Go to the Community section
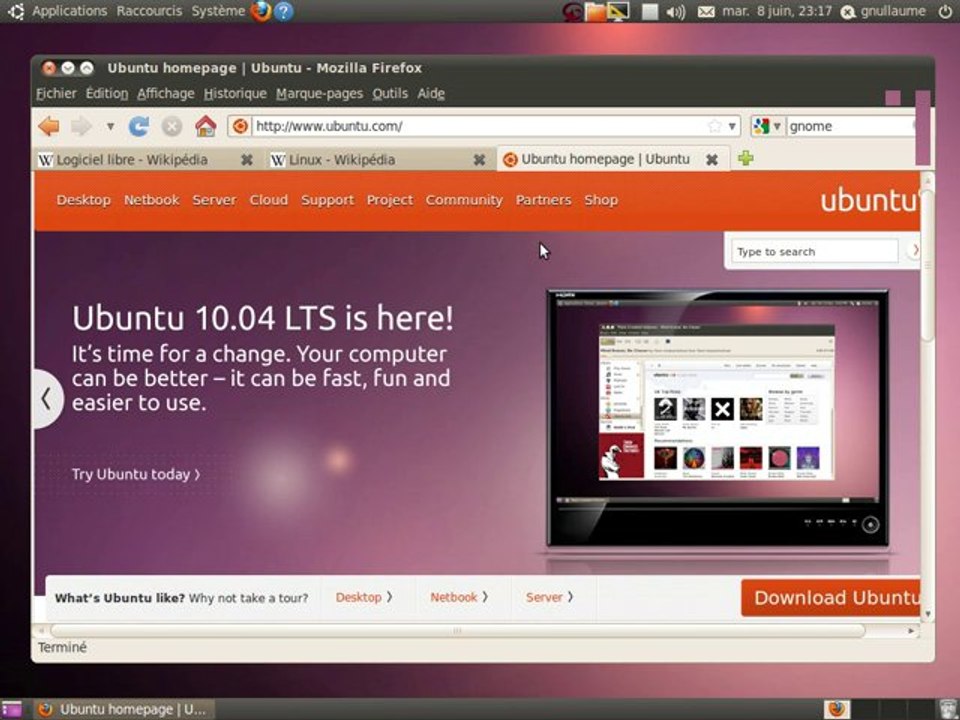This screenshot has height=720, width=960. click(x=464, y=200)
